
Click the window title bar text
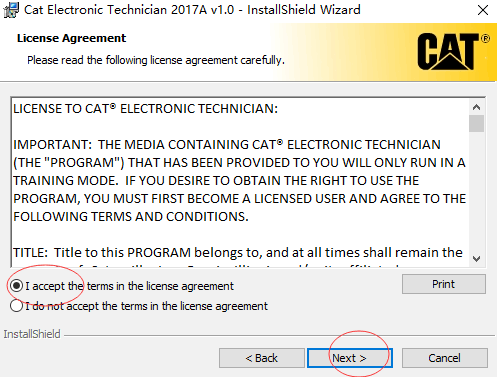click(192, 10)
